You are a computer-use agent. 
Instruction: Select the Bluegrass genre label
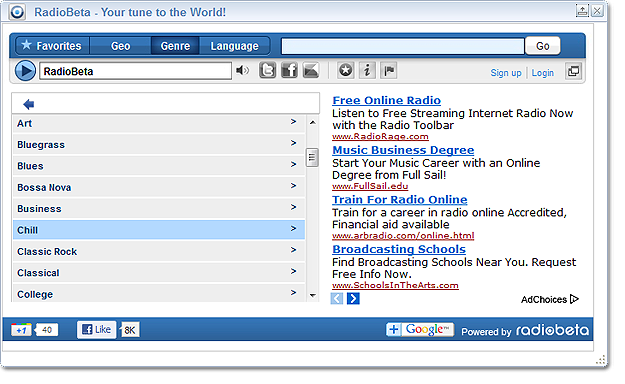[41, 145]
